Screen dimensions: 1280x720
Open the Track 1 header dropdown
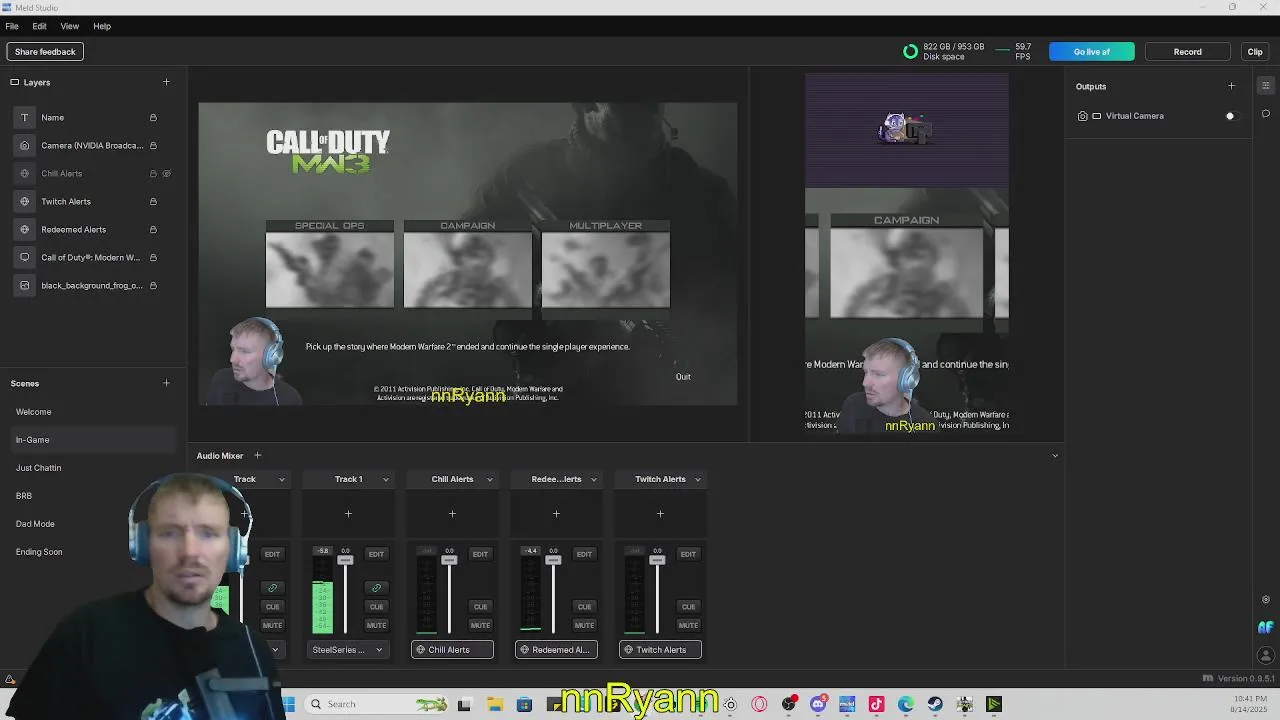pyautogui.click(x=385, y=480)
